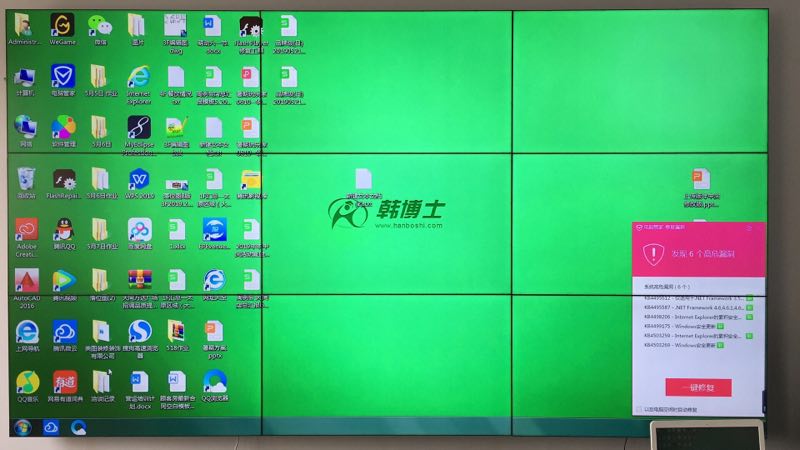This screenshot has height=450, width=800.
Task: Click the Windows Start orb
Action: coord(22,427)
